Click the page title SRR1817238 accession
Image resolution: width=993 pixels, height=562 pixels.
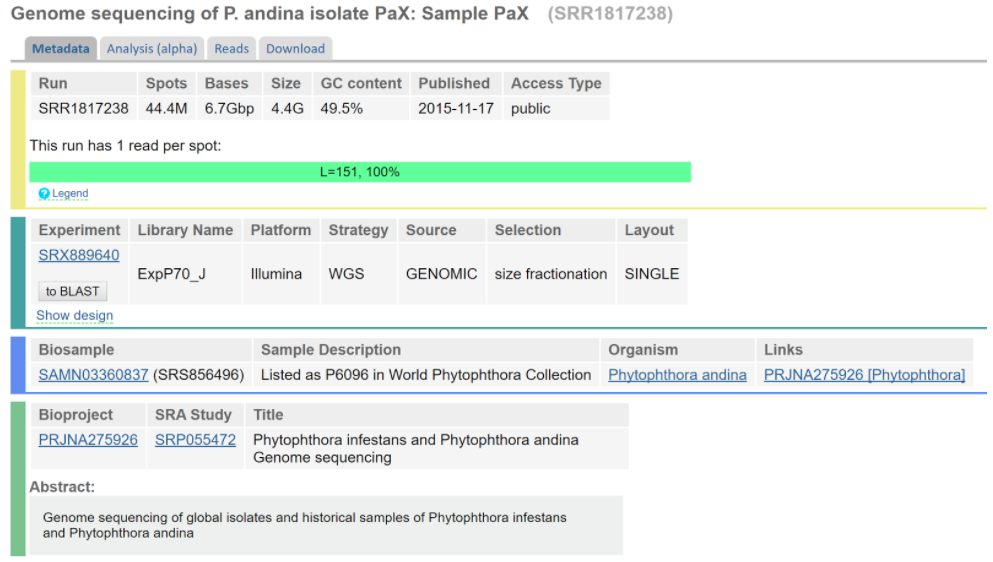[x=610, y=14]
